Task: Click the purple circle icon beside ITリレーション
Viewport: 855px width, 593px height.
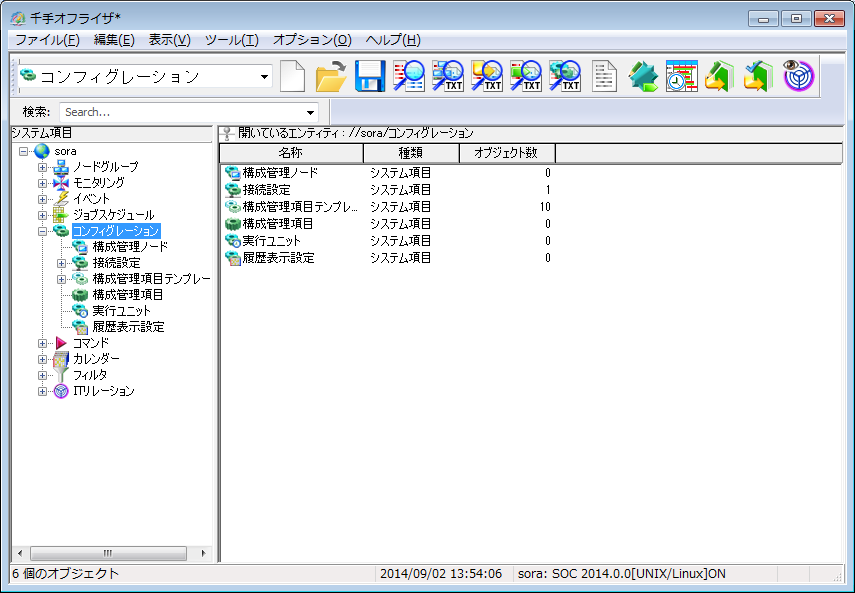Action: coord(61,391)
